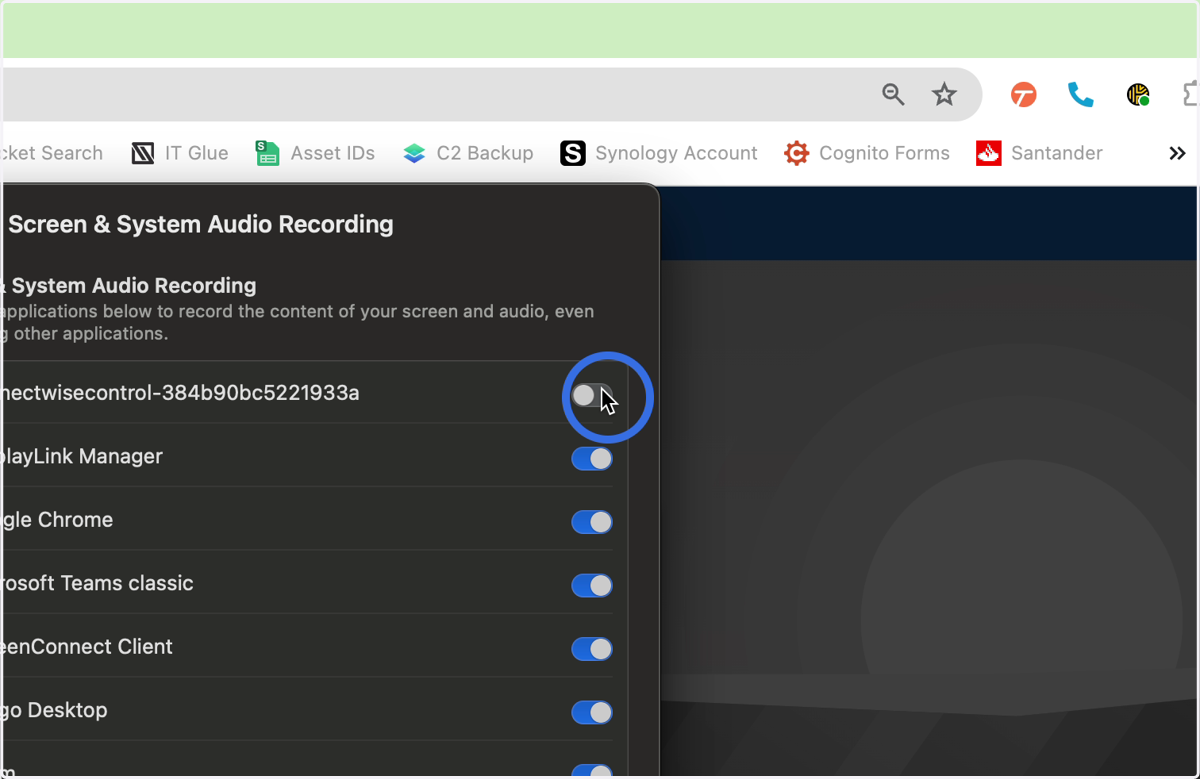Select the Microsoft Teams classic row label

(x=97, y=583)
